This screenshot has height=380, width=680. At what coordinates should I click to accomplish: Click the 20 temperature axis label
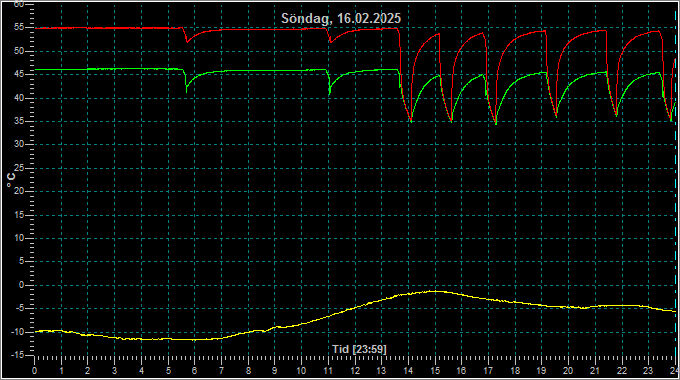click(x=19, y=191)
